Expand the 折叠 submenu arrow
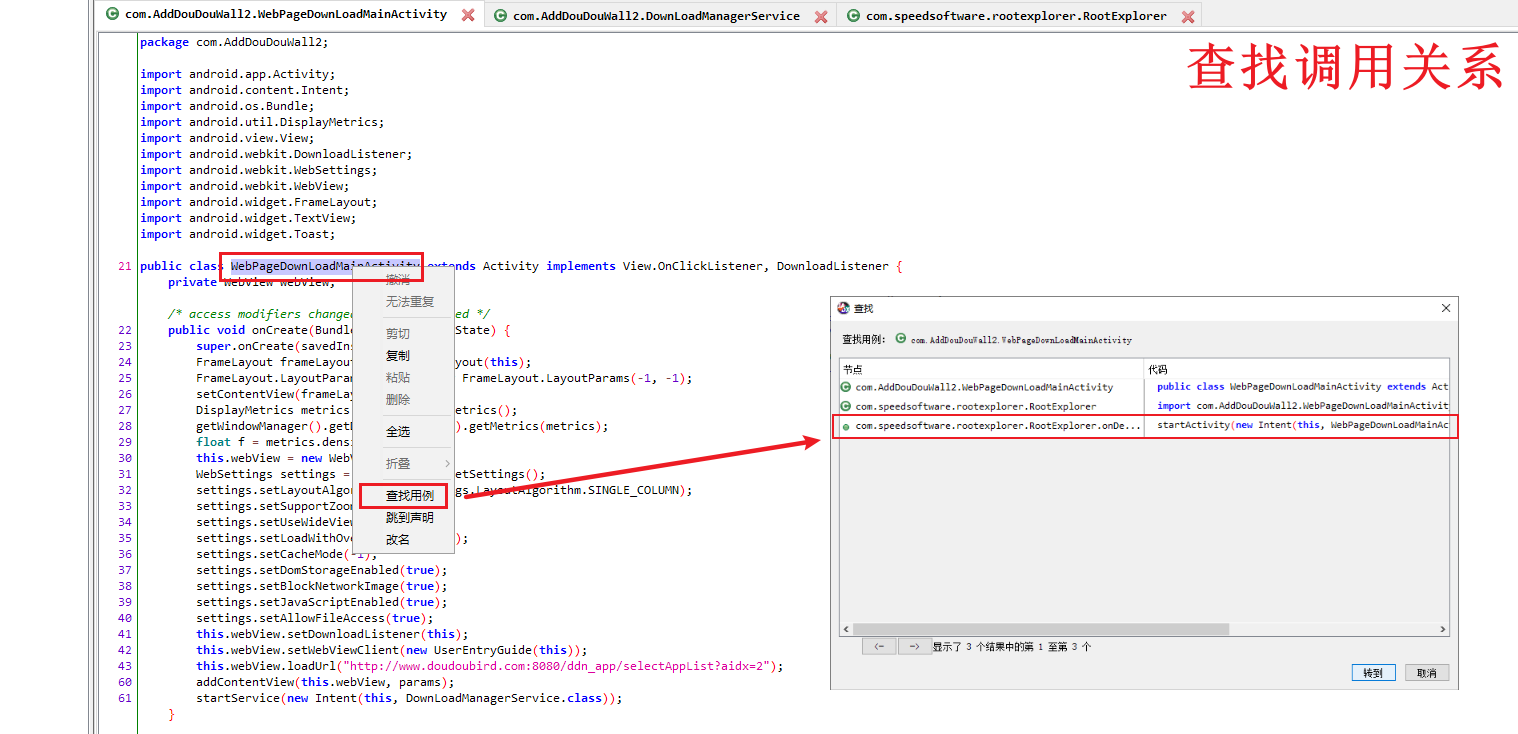This screenshot has height=734, width=1518. click(447, 464)
